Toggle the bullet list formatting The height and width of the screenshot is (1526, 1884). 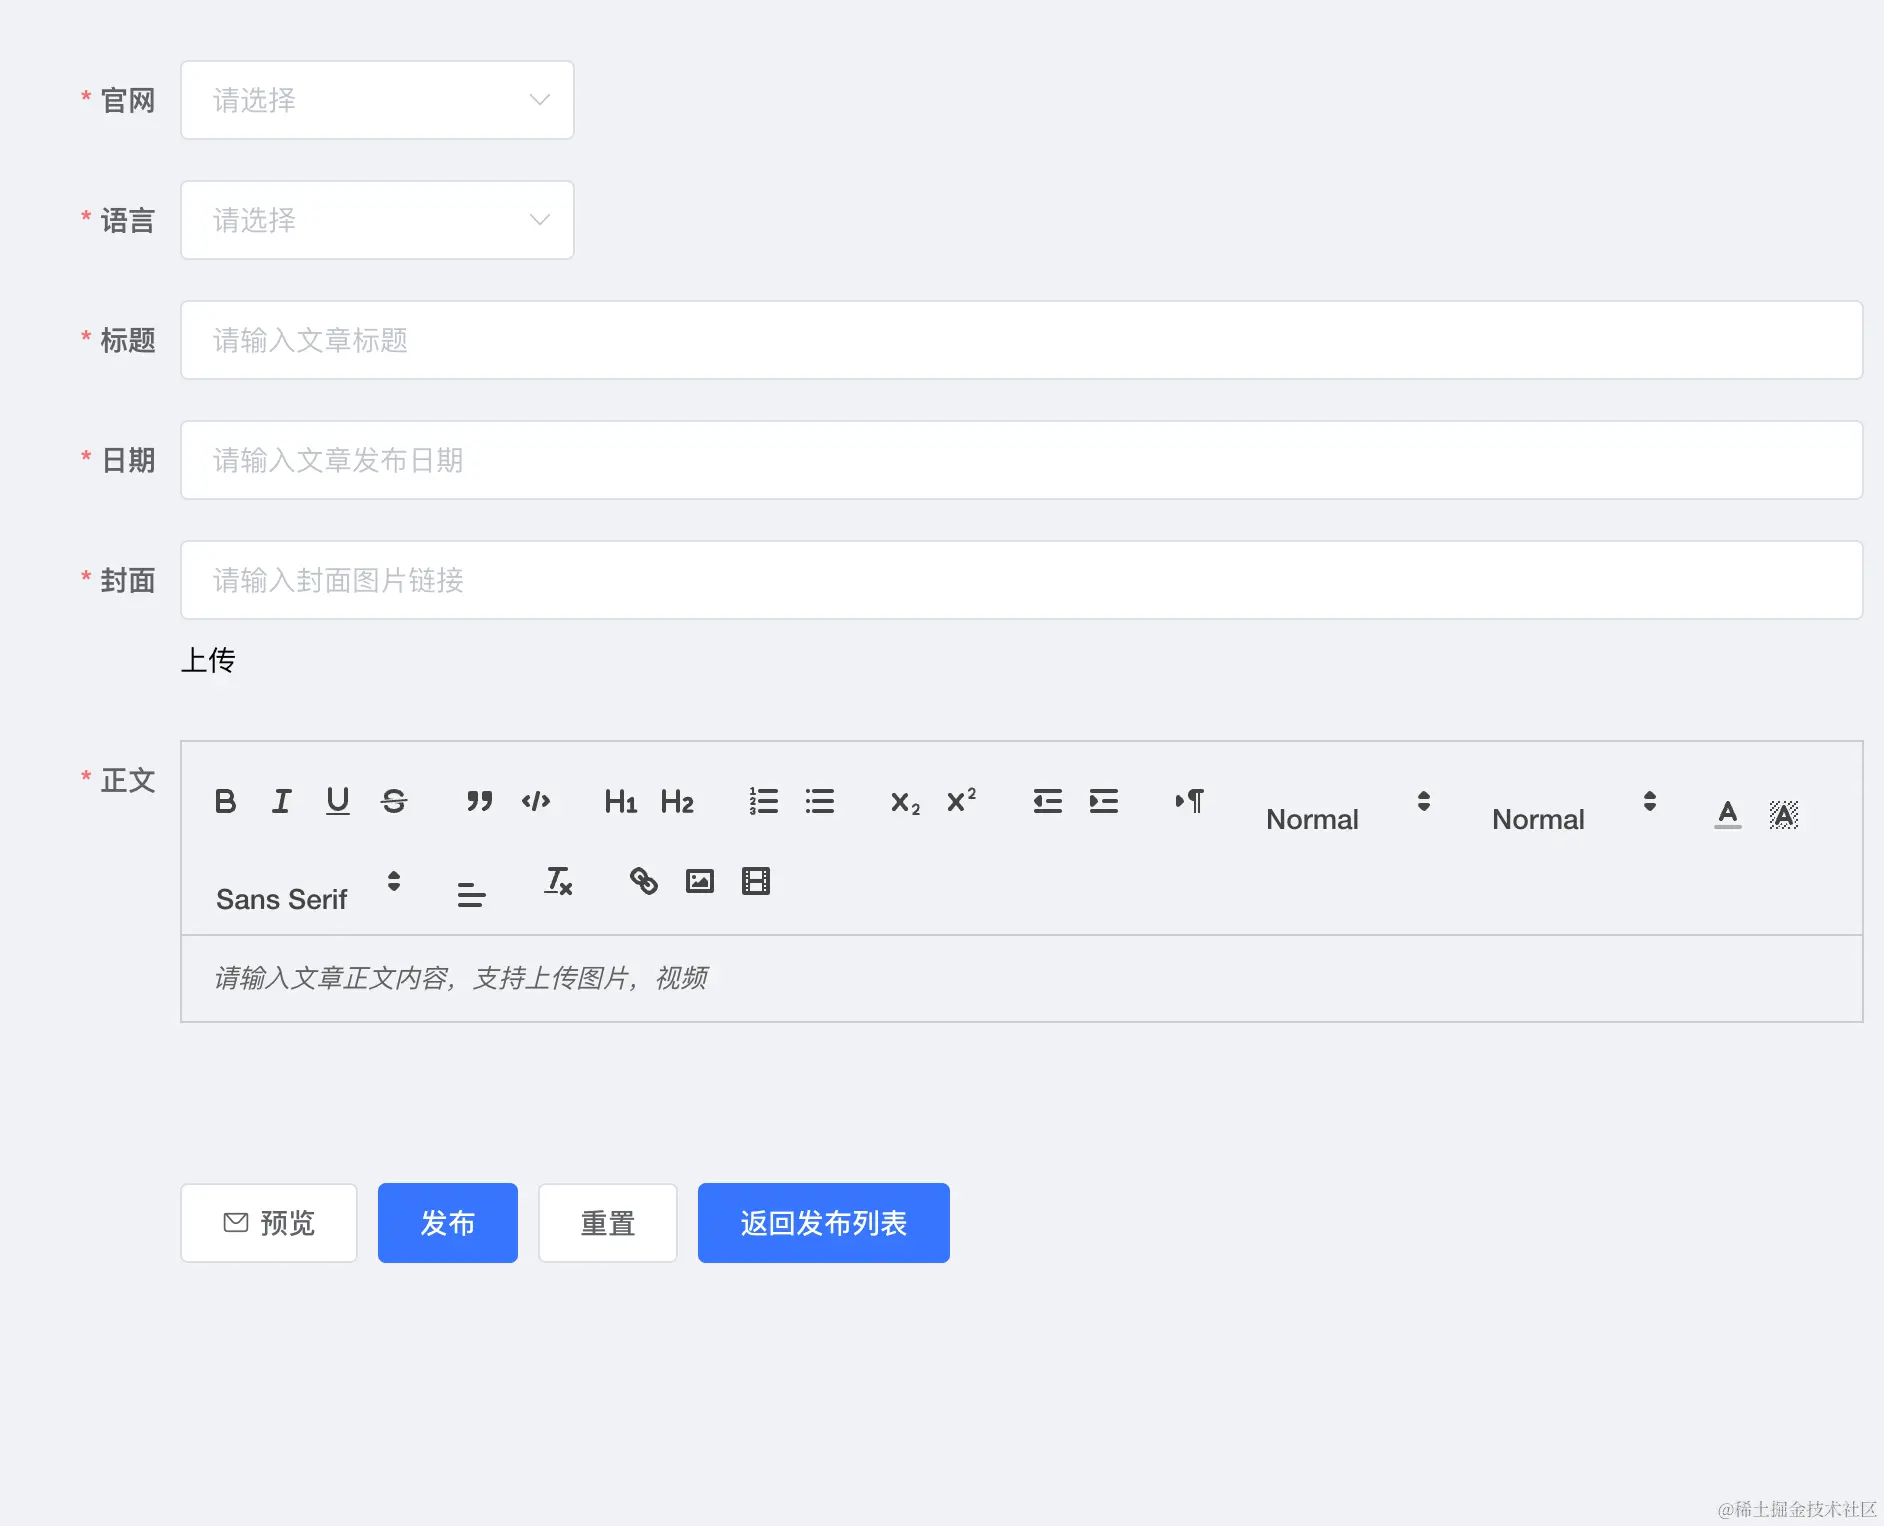point(819,800)
